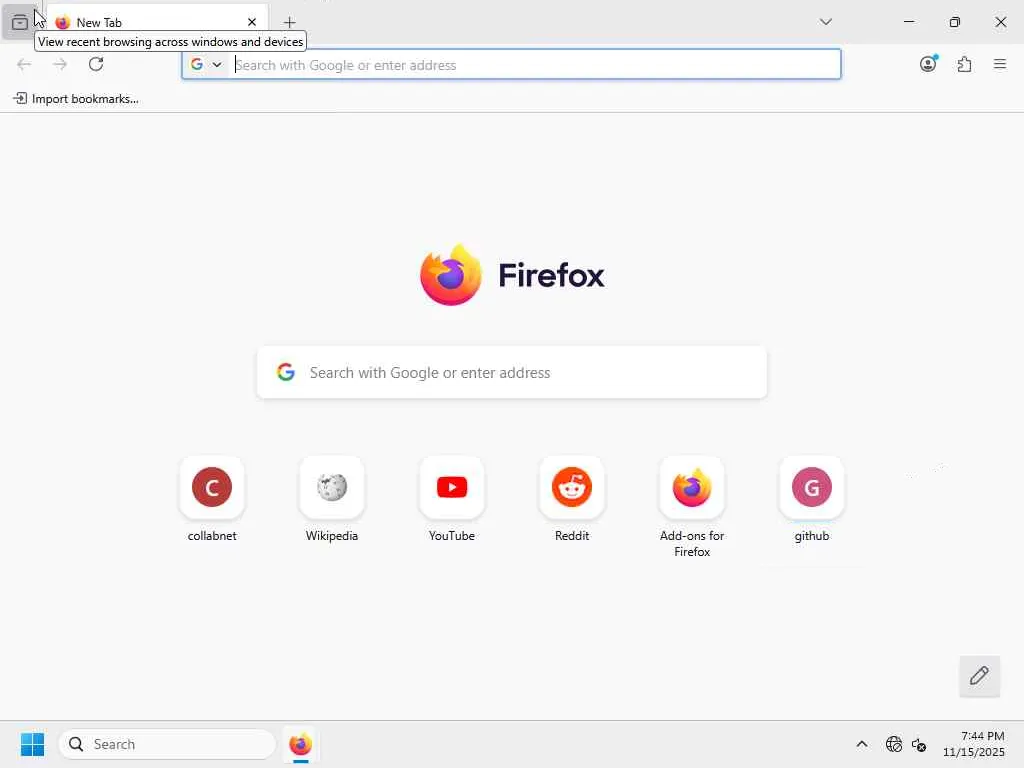The width and height of the screenshot is (1024, 768).
Task: Open the github shortcut
Action: point(812,500)
